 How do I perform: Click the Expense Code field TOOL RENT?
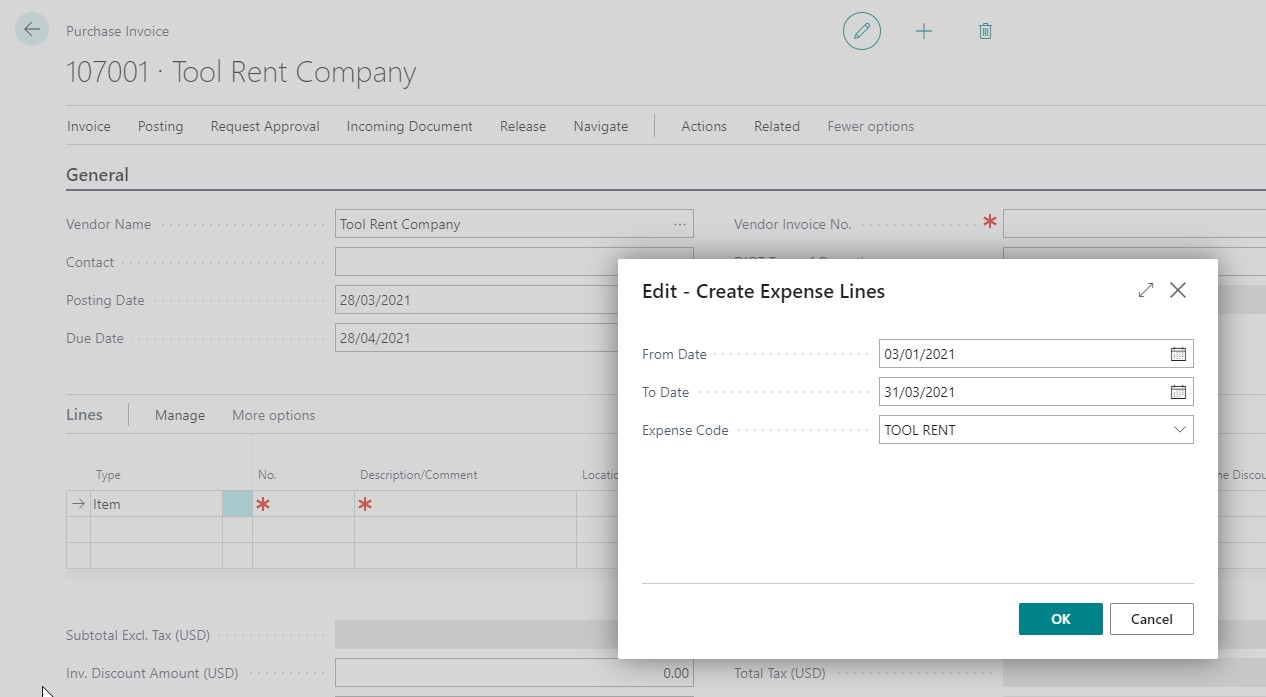tap(1036, 430)
